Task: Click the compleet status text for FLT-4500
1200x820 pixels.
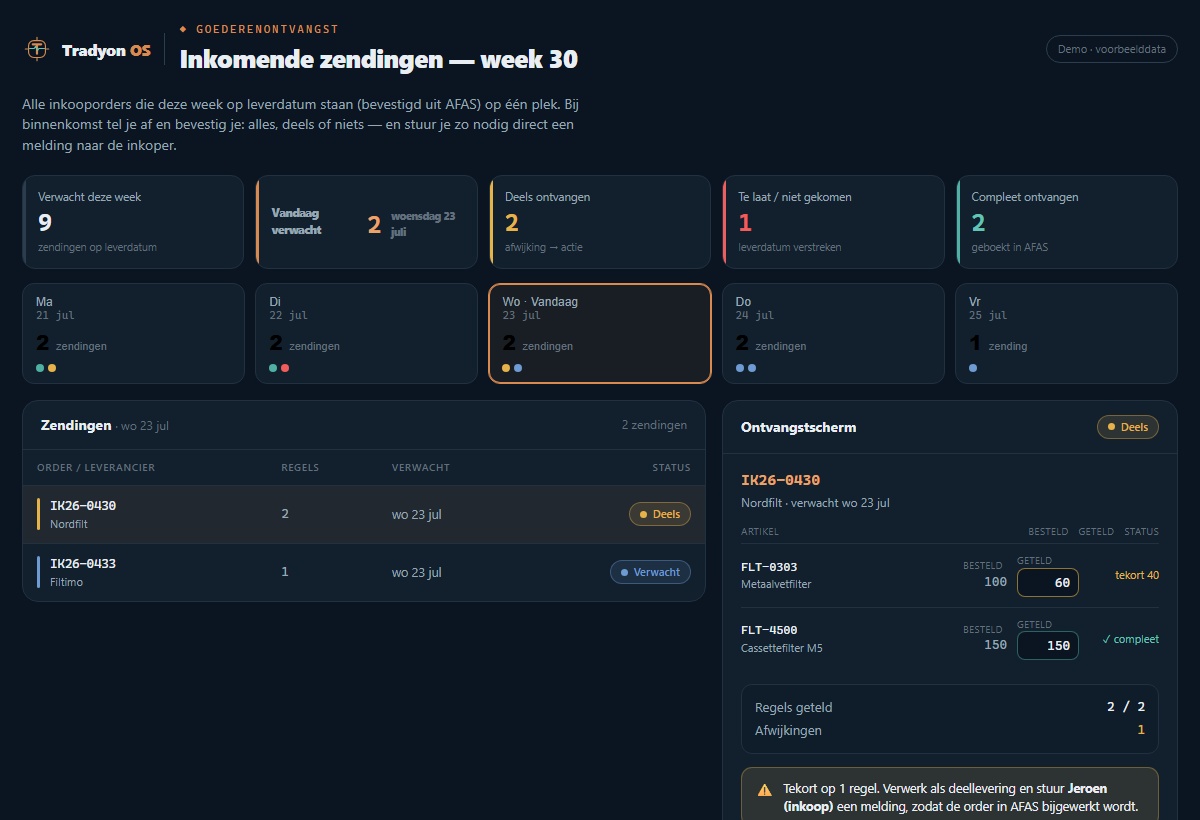Action: 1130,639
